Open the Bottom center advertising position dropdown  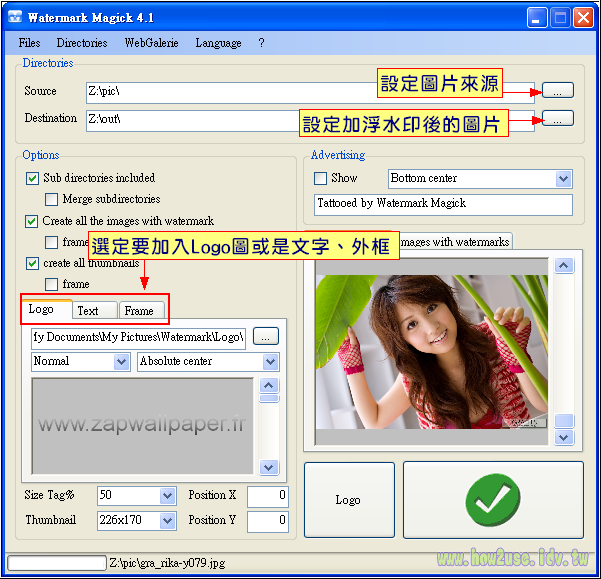563,179
